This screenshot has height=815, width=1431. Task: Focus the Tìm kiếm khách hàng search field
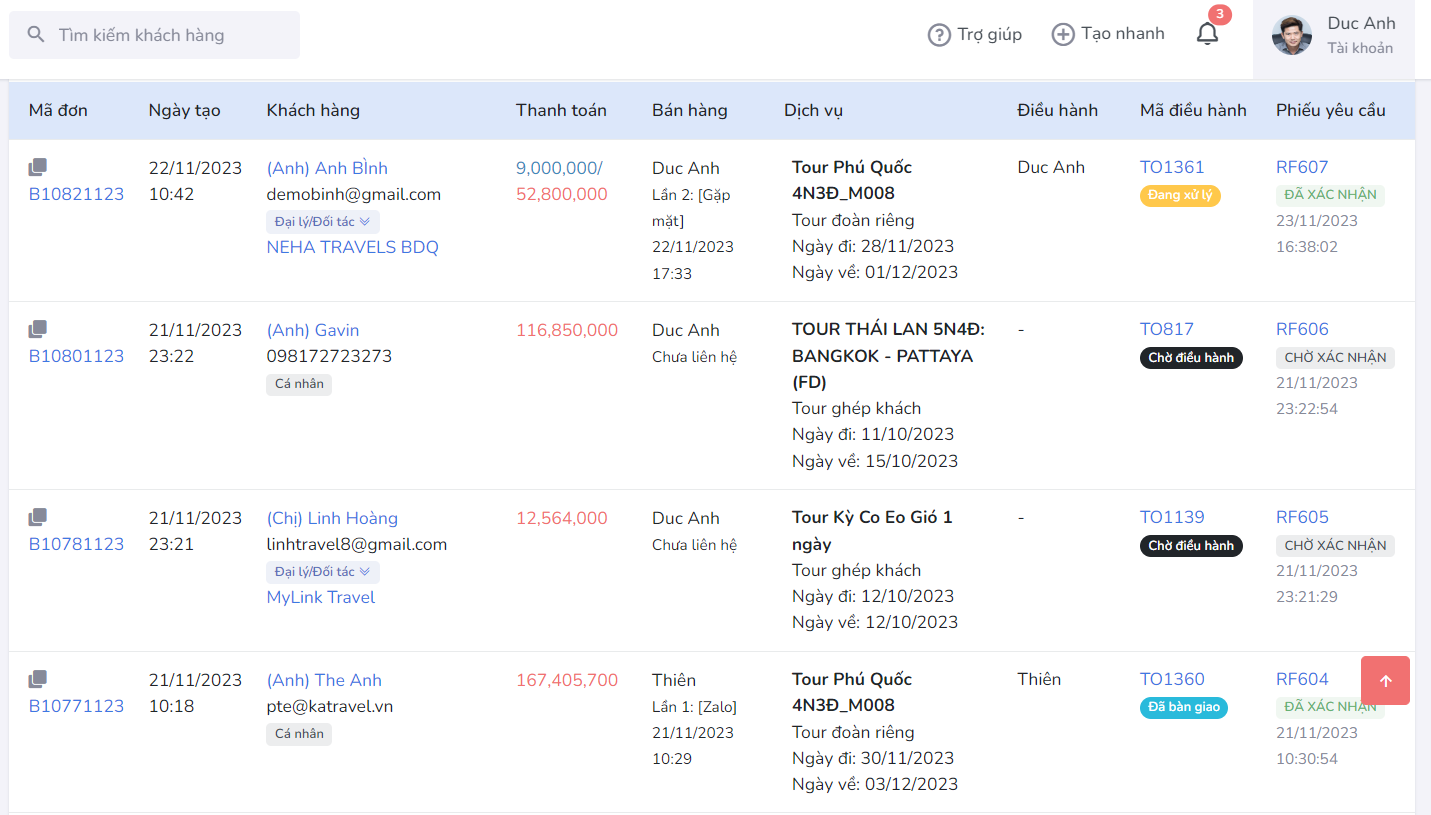(x=155, y=35)
